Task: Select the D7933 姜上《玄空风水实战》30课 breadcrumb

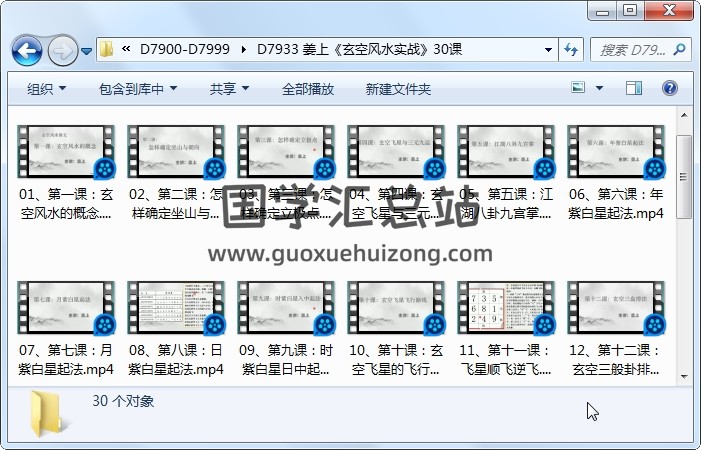Action: [x=359, y=49]
